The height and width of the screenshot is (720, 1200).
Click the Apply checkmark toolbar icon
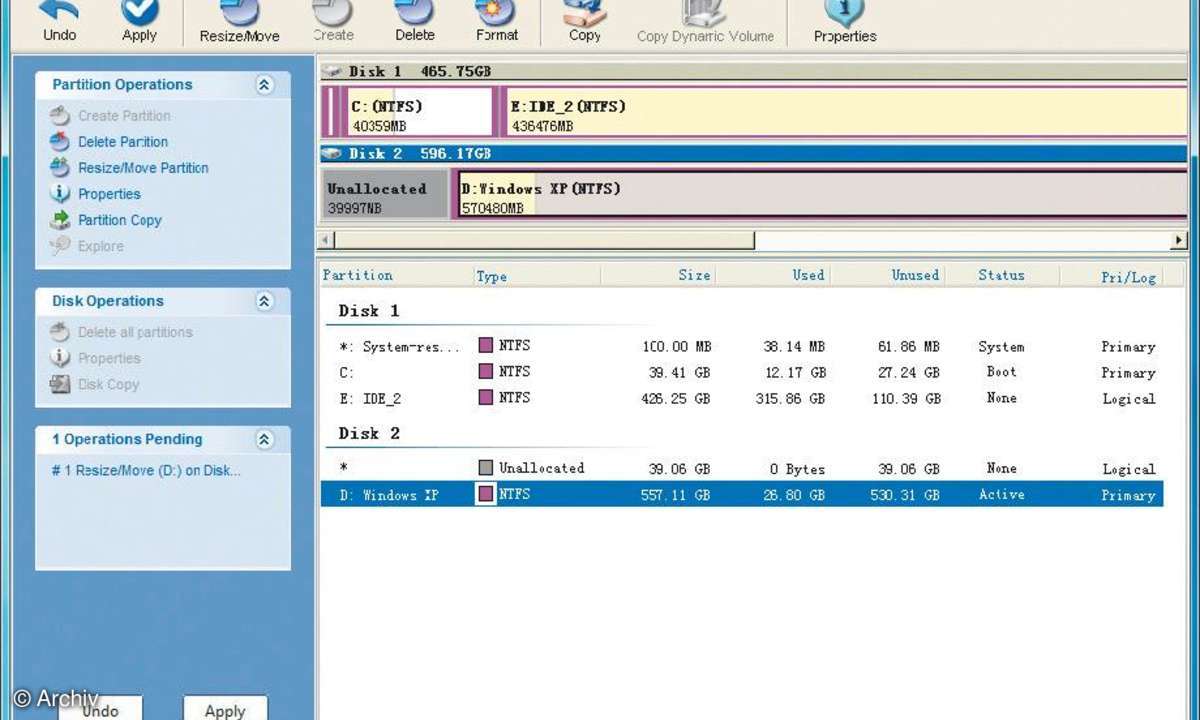click(x=139, y=11)
